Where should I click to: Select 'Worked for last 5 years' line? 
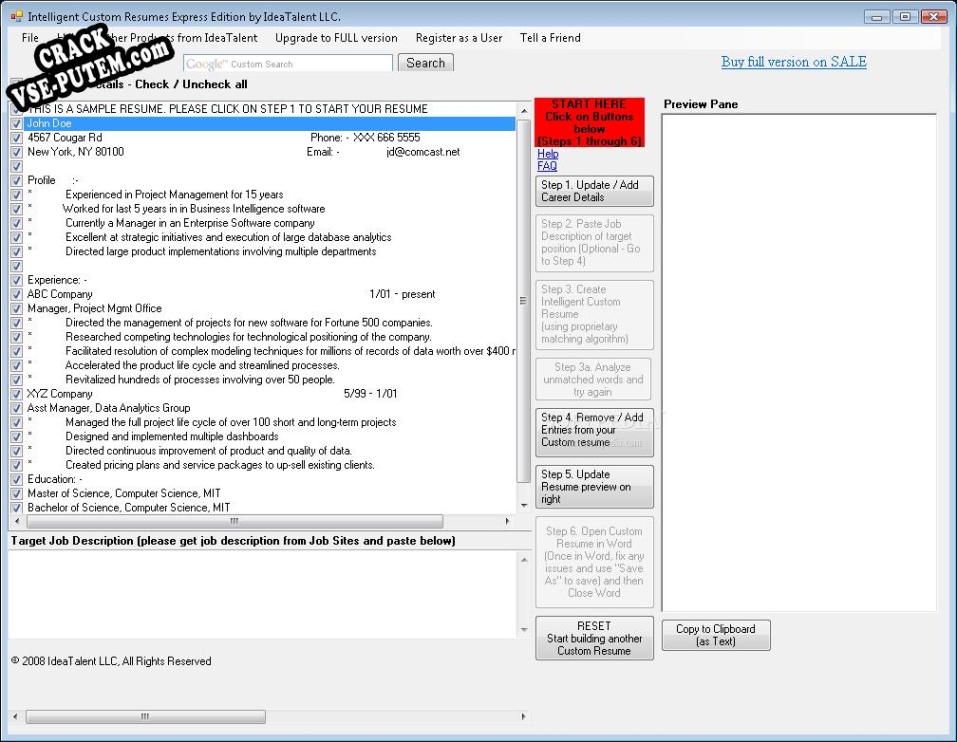pos(193,209)
